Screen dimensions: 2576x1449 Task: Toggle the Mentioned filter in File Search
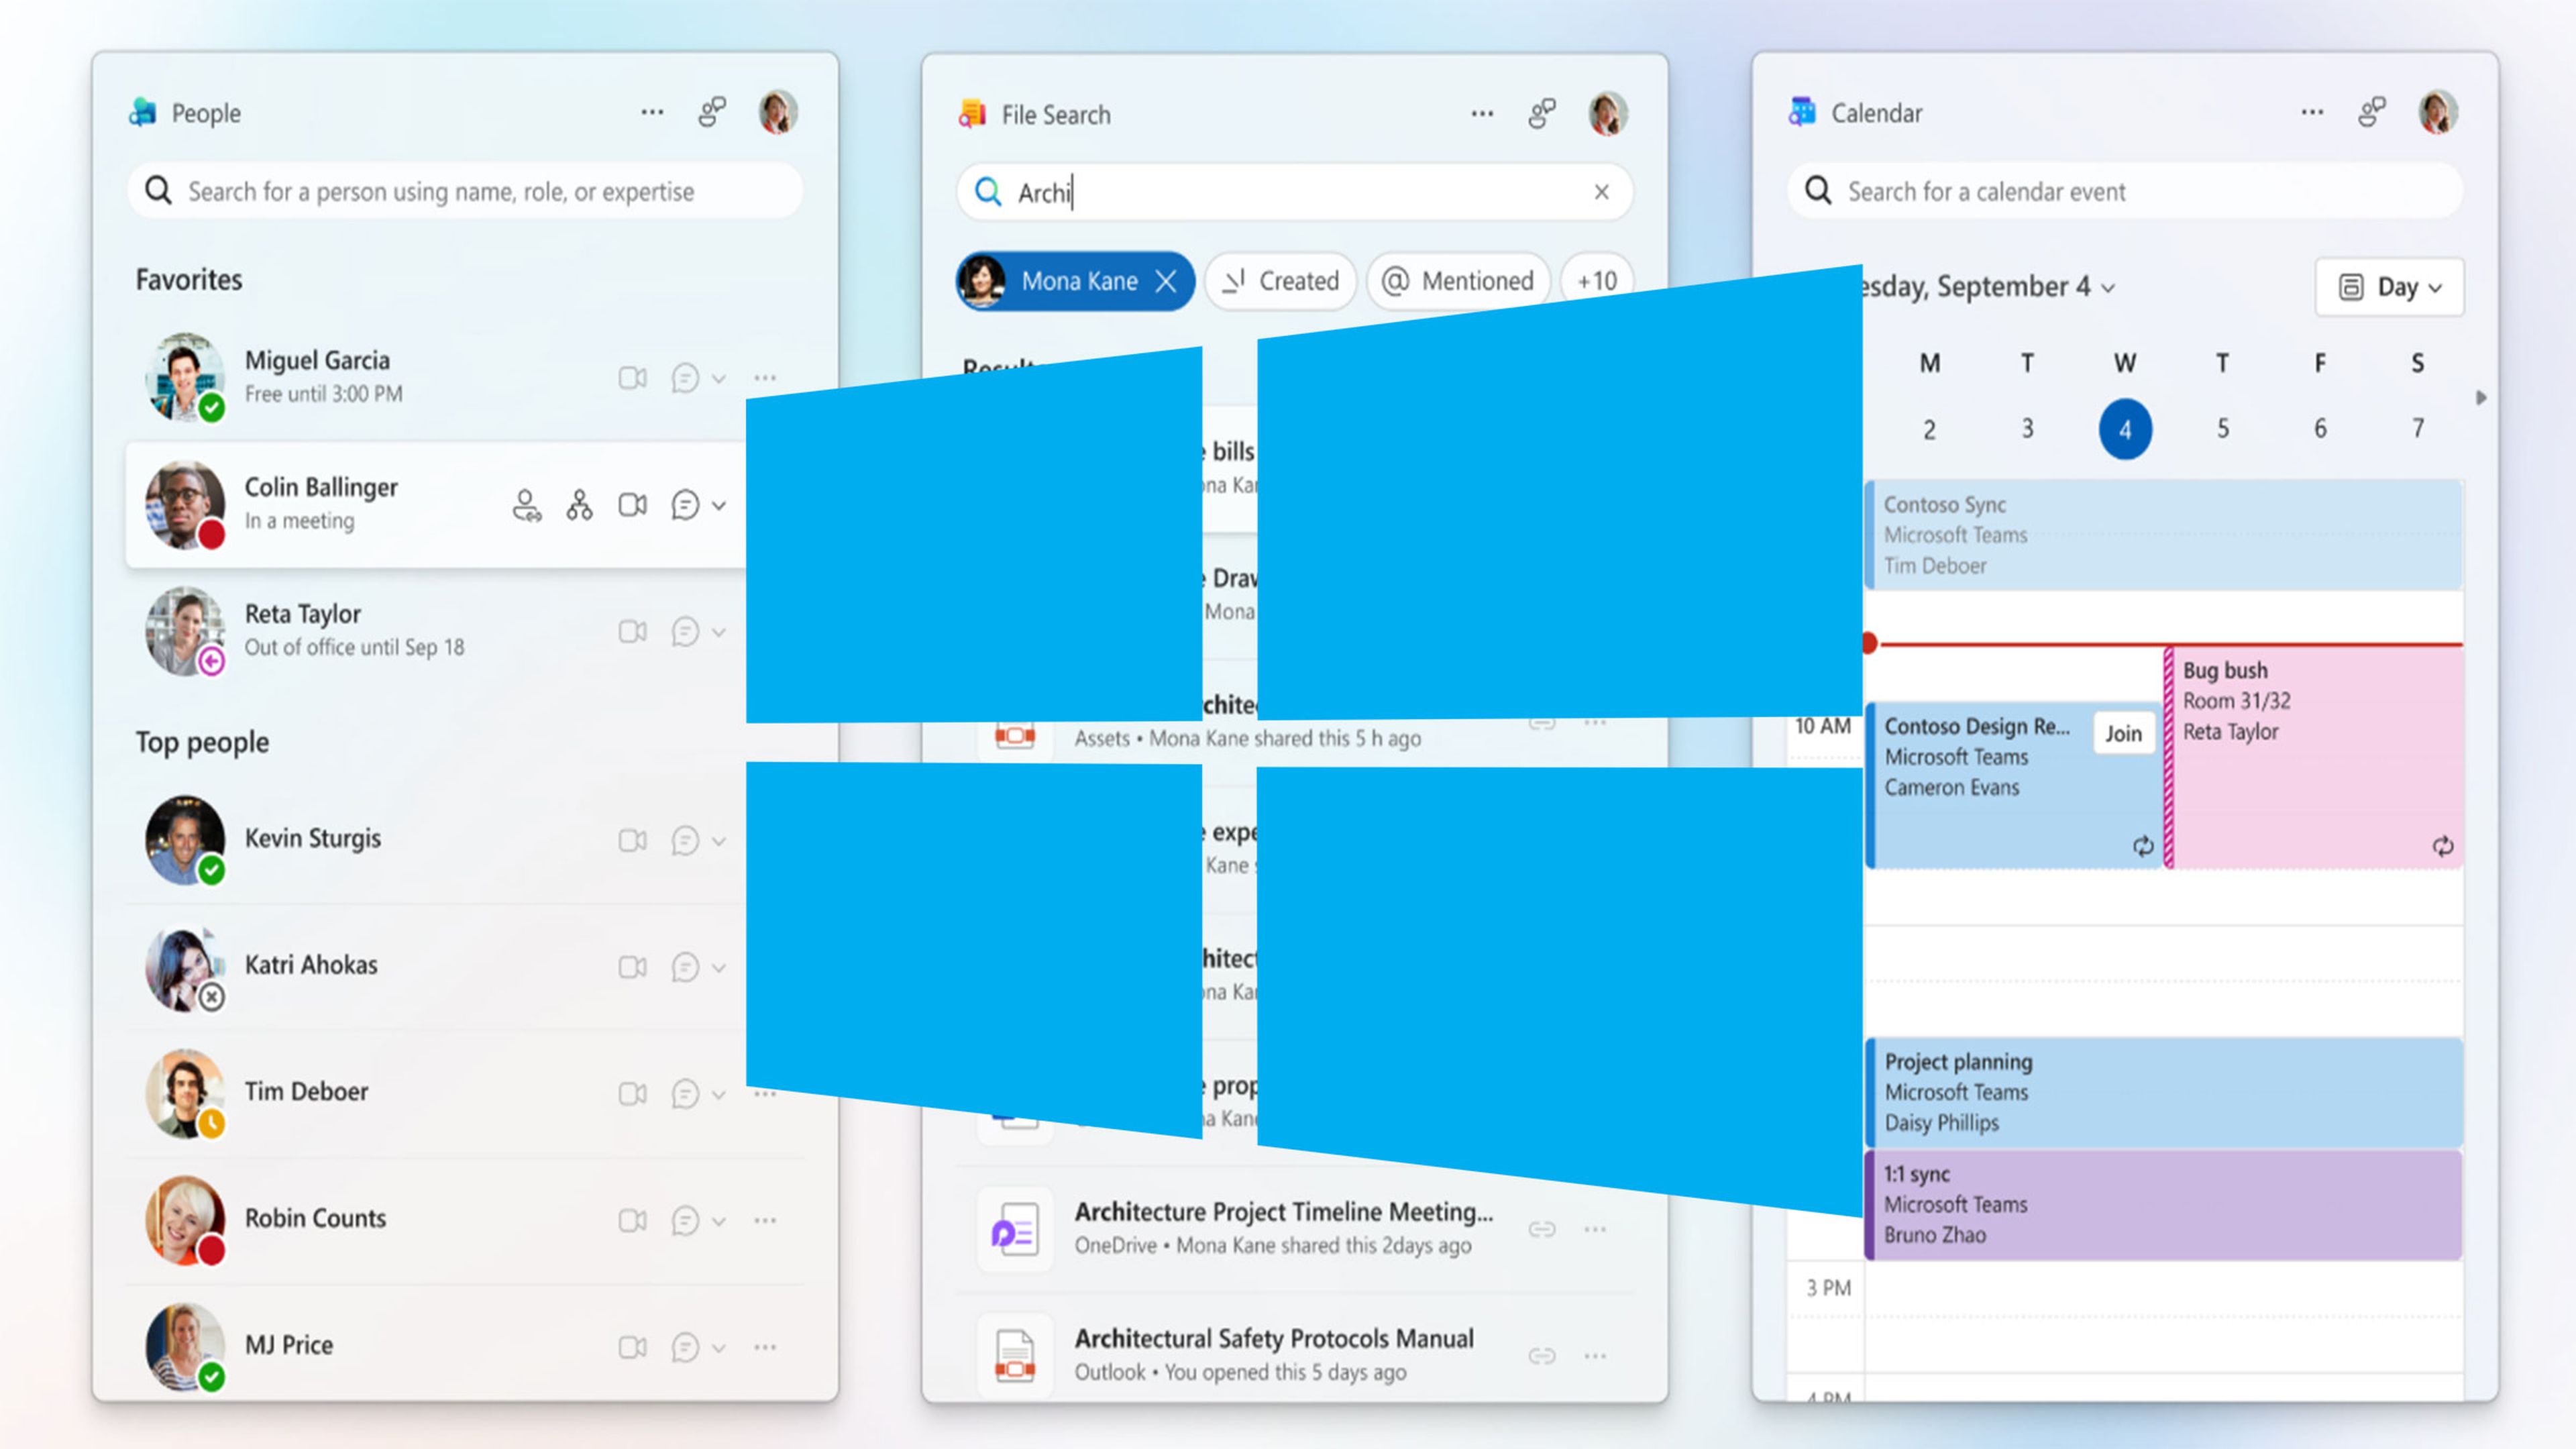click(x=1458, y=281)
